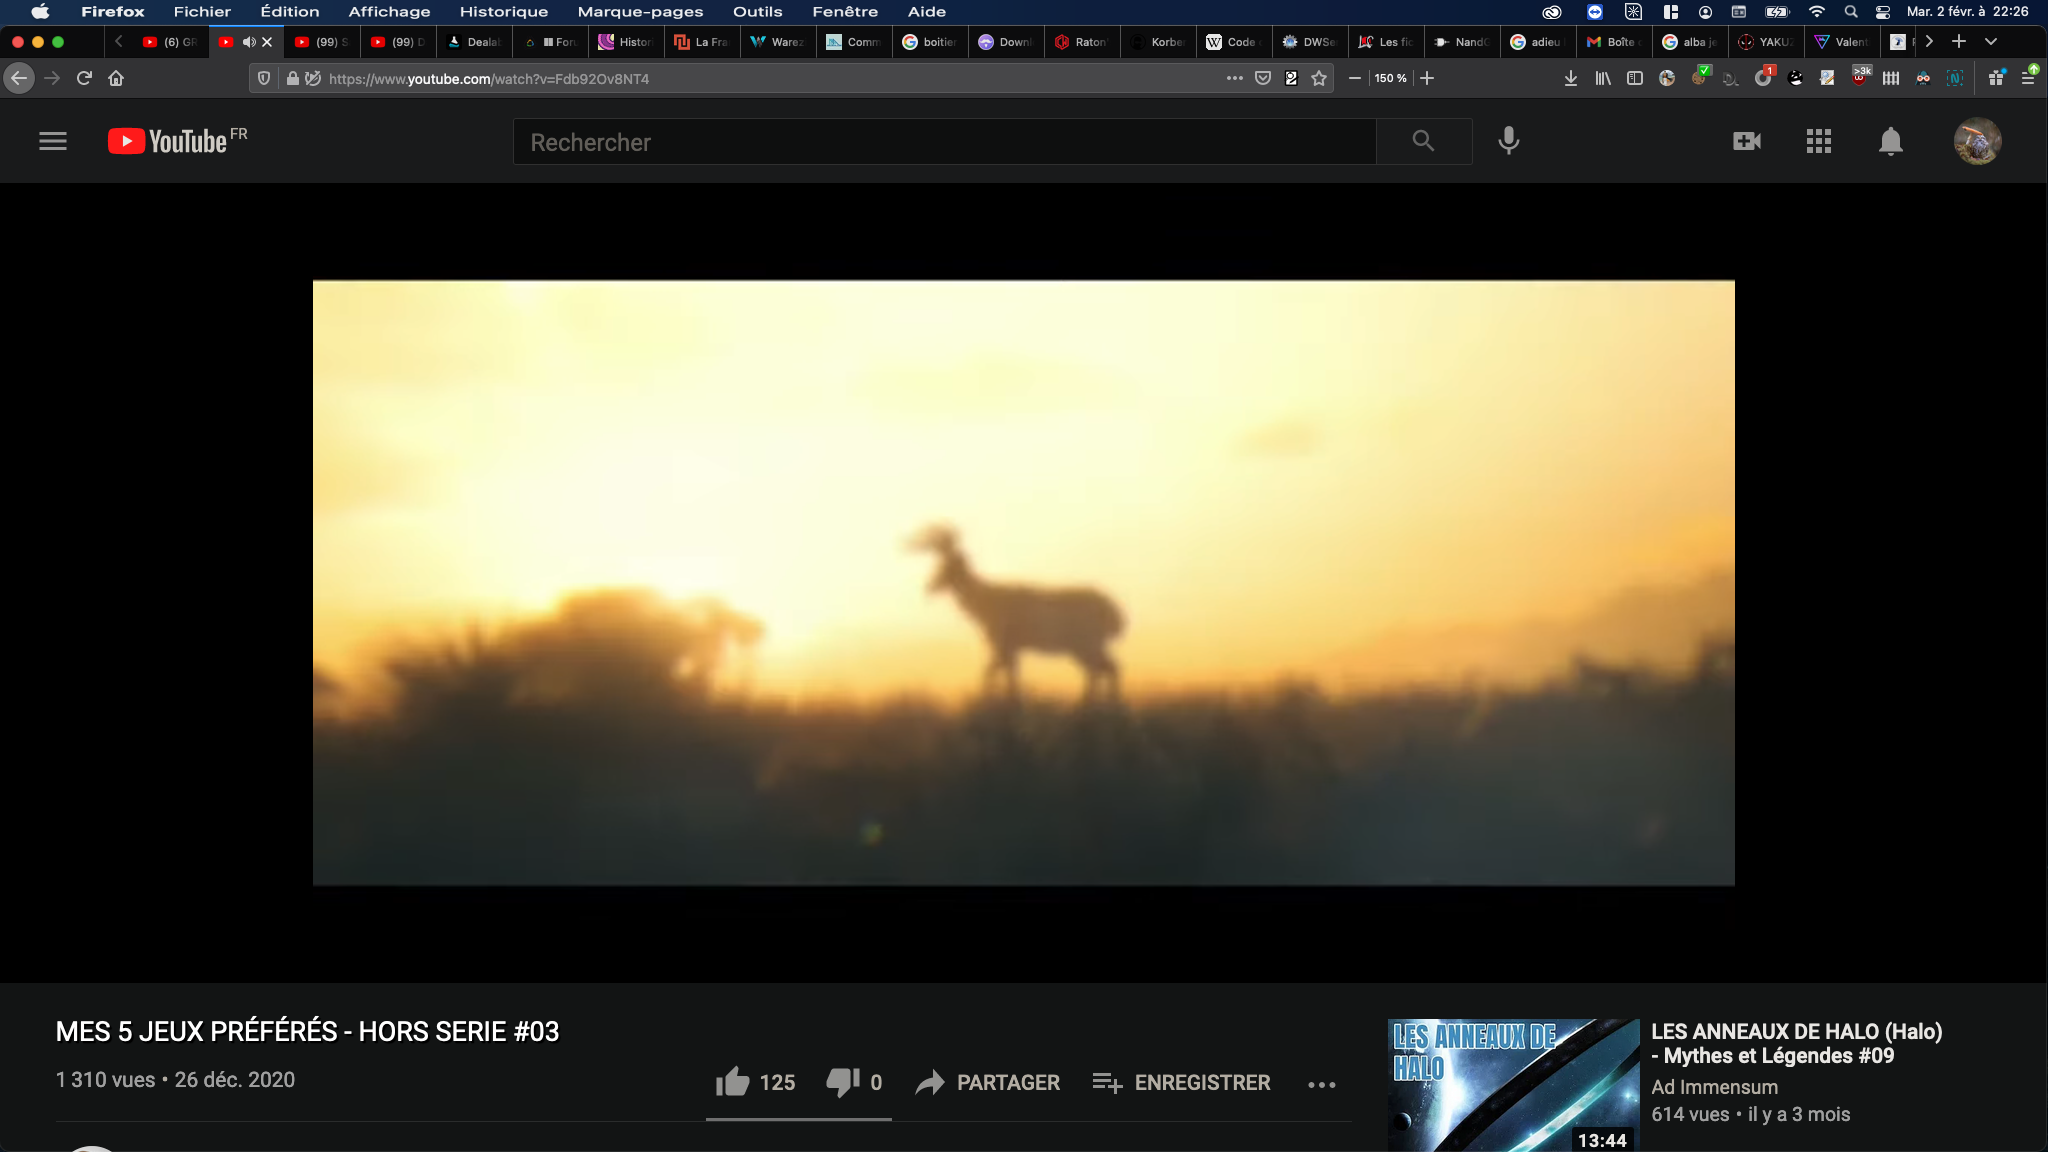Bookmark the page with the star icon
Image resolution: width=2048 pixels, height=1152 pixels.
pyautogui.click(x=1319, y=78)
